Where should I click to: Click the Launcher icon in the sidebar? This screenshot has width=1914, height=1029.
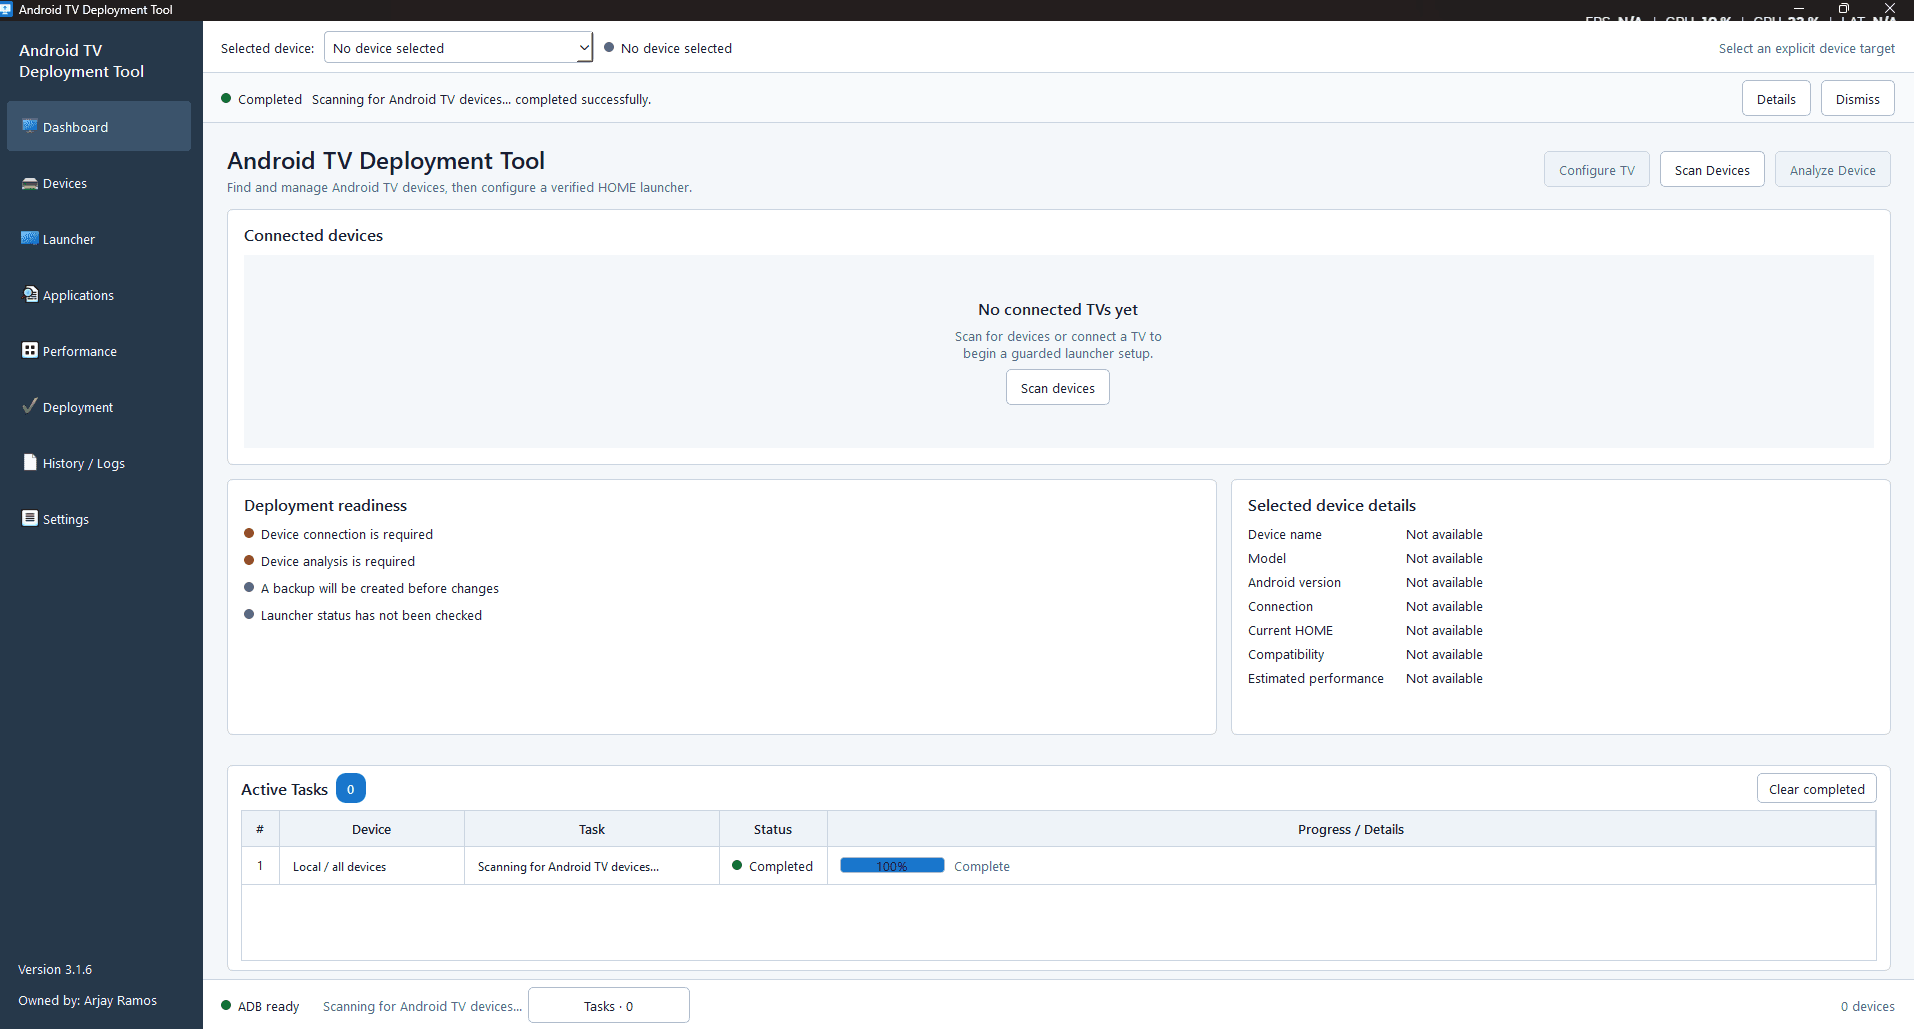pyautogui.click(x=30, y=238)
